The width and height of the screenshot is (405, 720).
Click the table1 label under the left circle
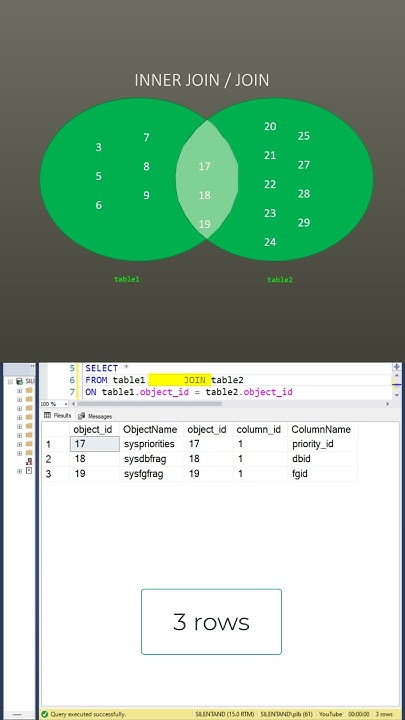click(127, 279)
